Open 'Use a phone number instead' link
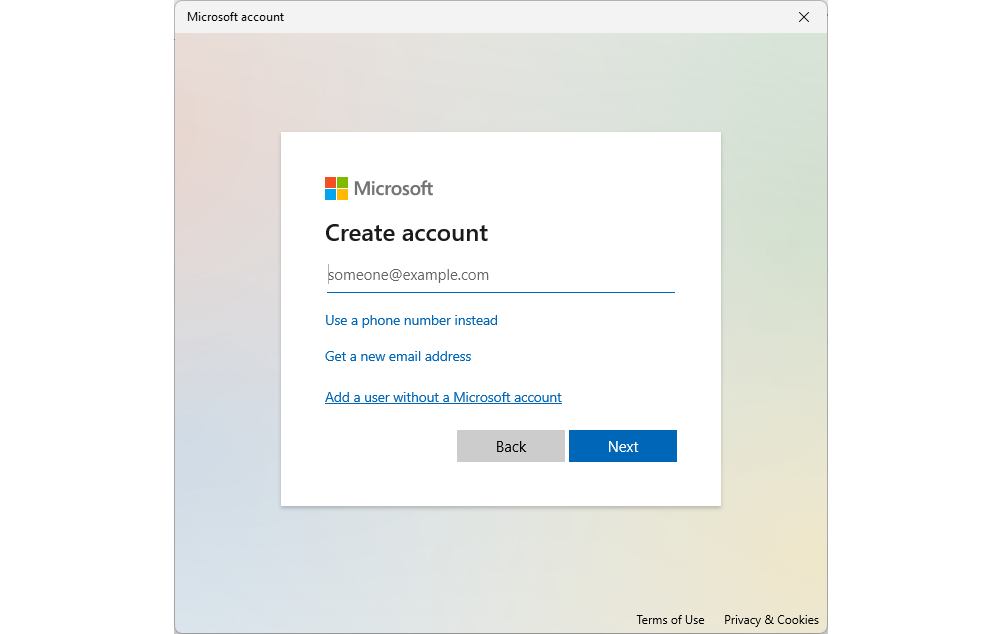The image size is (1000, 634). click(411, 320)
